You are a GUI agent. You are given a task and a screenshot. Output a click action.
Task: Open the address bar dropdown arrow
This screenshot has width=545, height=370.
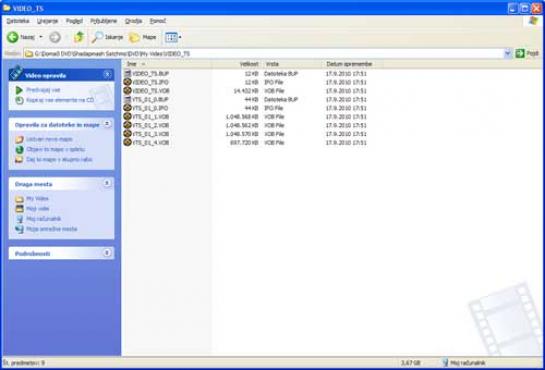507,53
